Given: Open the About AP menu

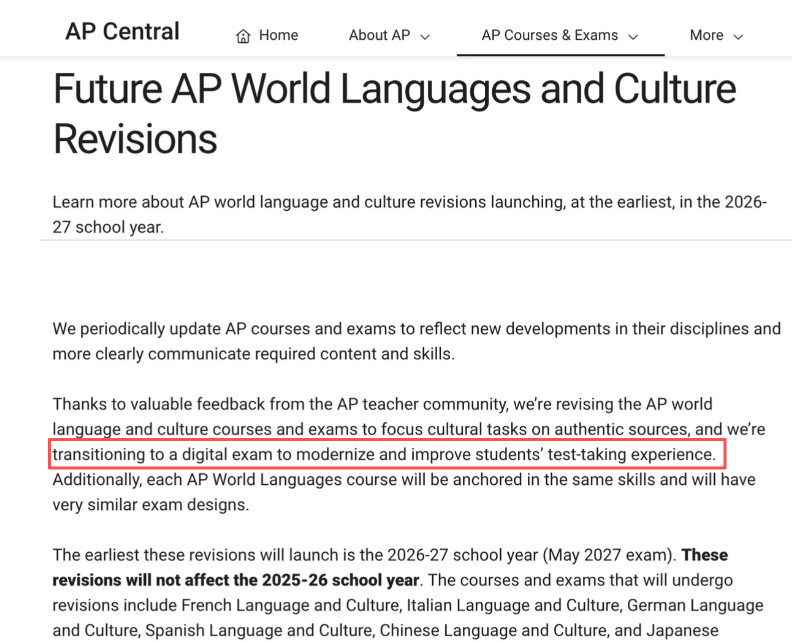Looking at the screenshot, I should pyautogui.click(x=389, y=35).
